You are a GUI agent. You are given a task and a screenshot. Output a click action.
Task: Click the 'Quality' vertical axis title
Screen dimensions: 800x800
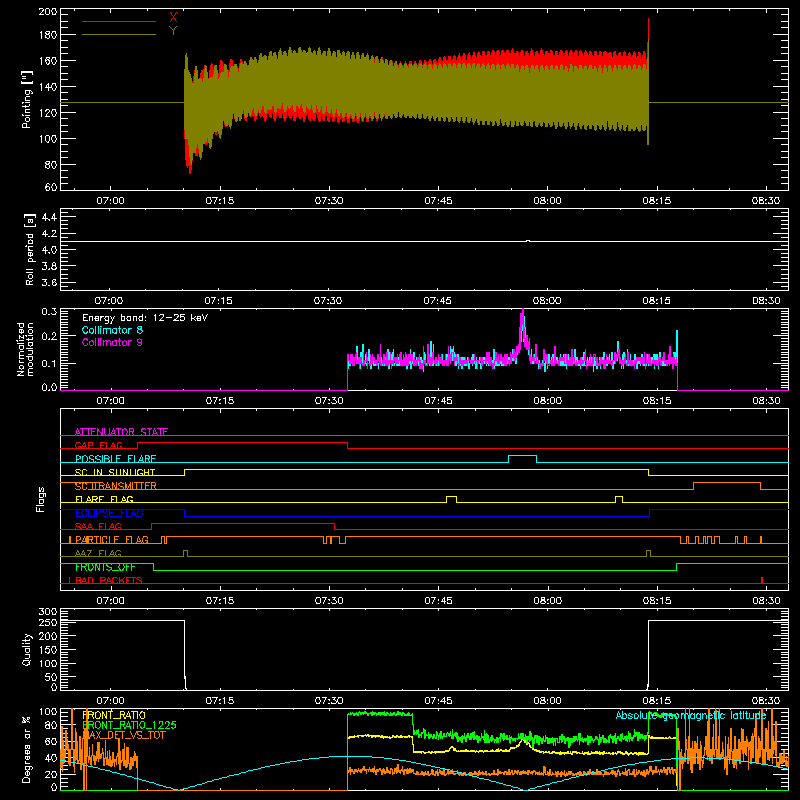tap(27, 649)
